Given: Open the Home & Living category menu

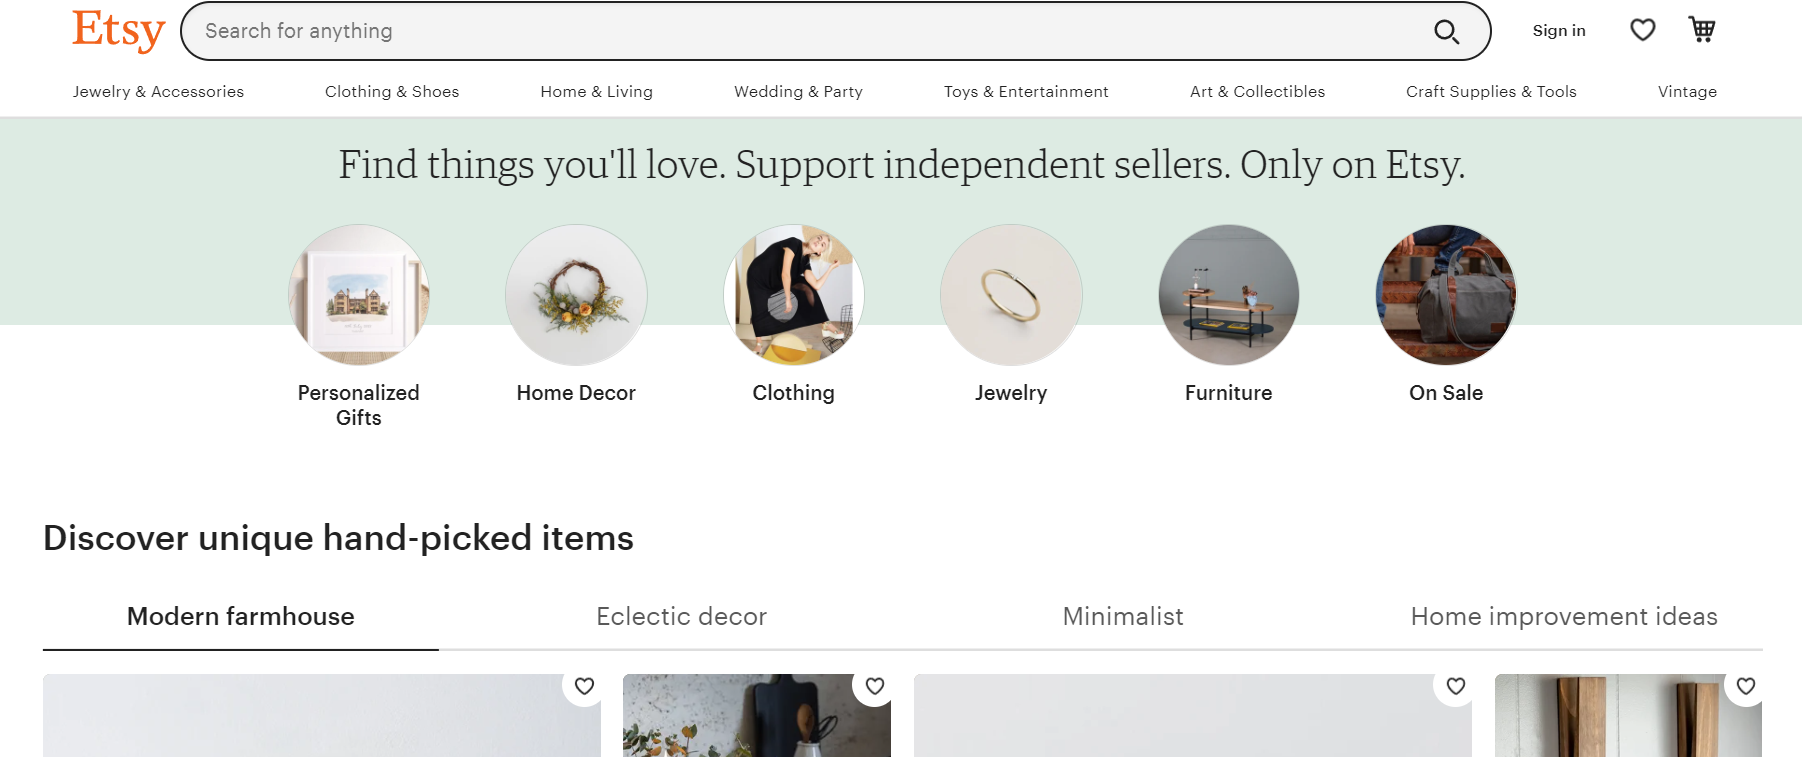Looking at the screenshot, I should pyautogui.click(x=596, y=92).
